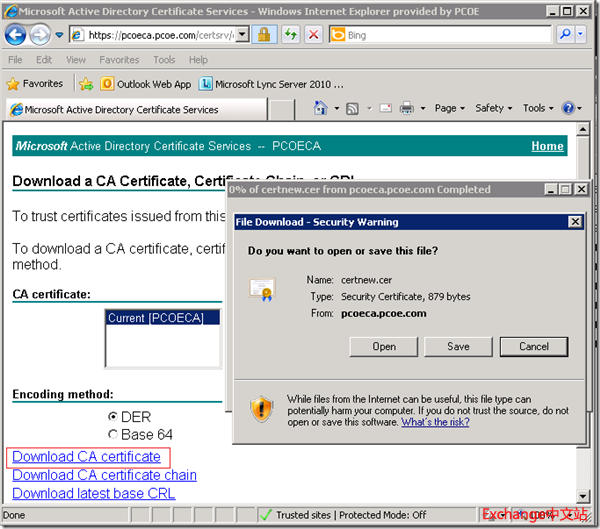Click the Internet Explorer logo in the title bar
The height and width of the screenshot is (529, 600).
[x=10, y=11]
